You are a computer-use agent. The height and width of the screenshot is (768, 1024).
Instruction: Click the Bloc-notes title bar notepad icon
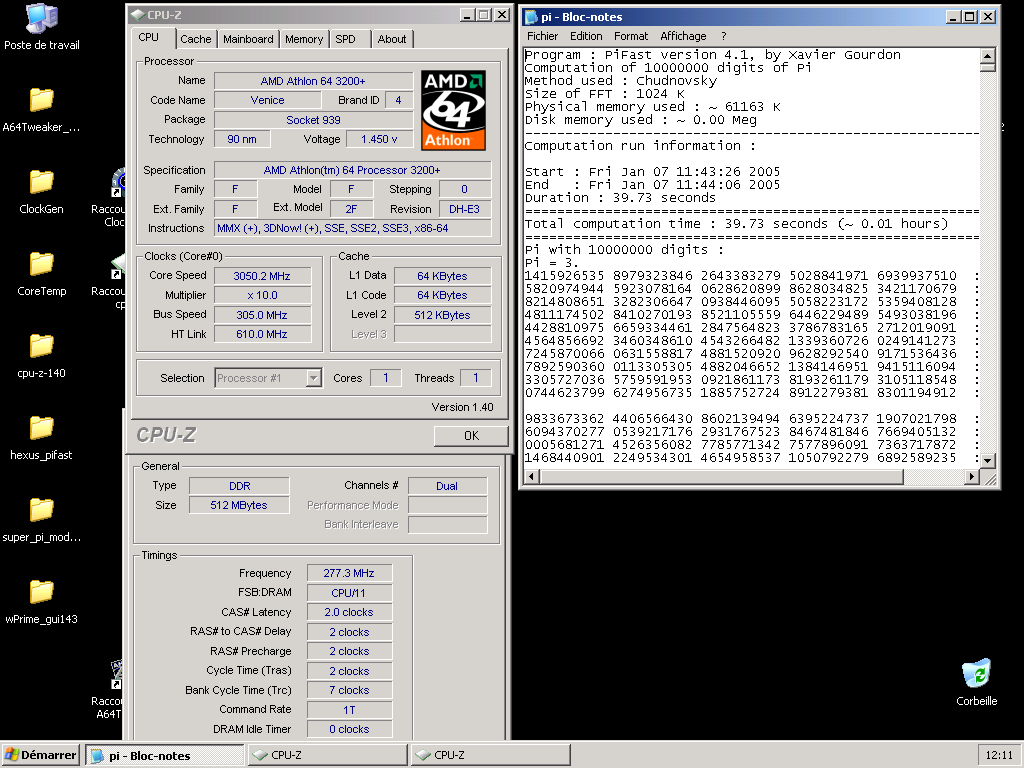531,17
